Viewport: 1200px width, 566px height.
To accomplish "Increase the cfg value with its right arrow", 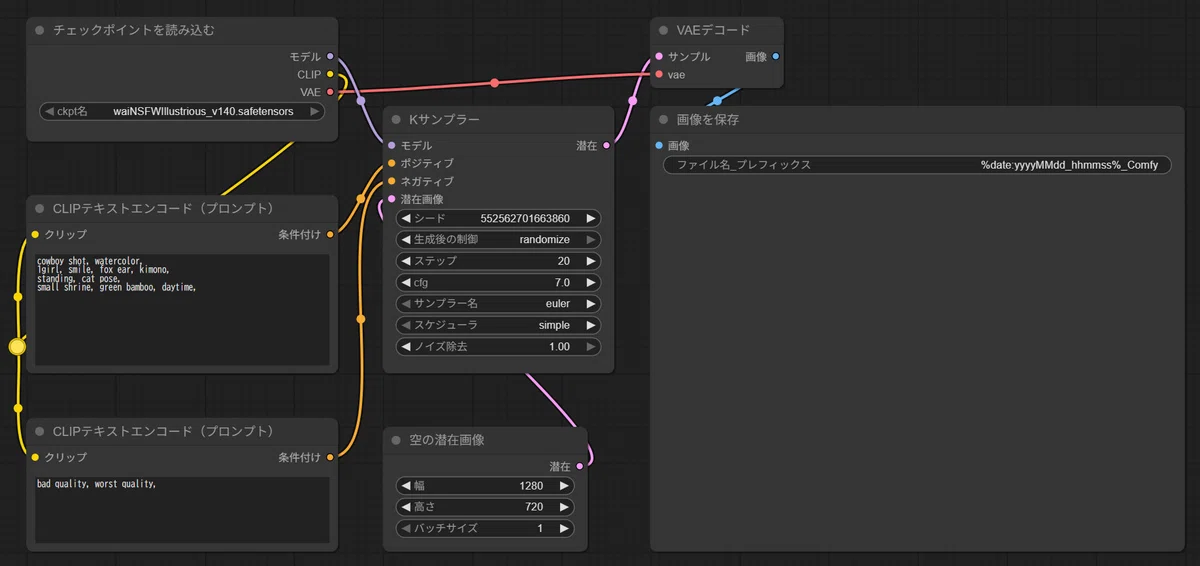I will 591,282.
